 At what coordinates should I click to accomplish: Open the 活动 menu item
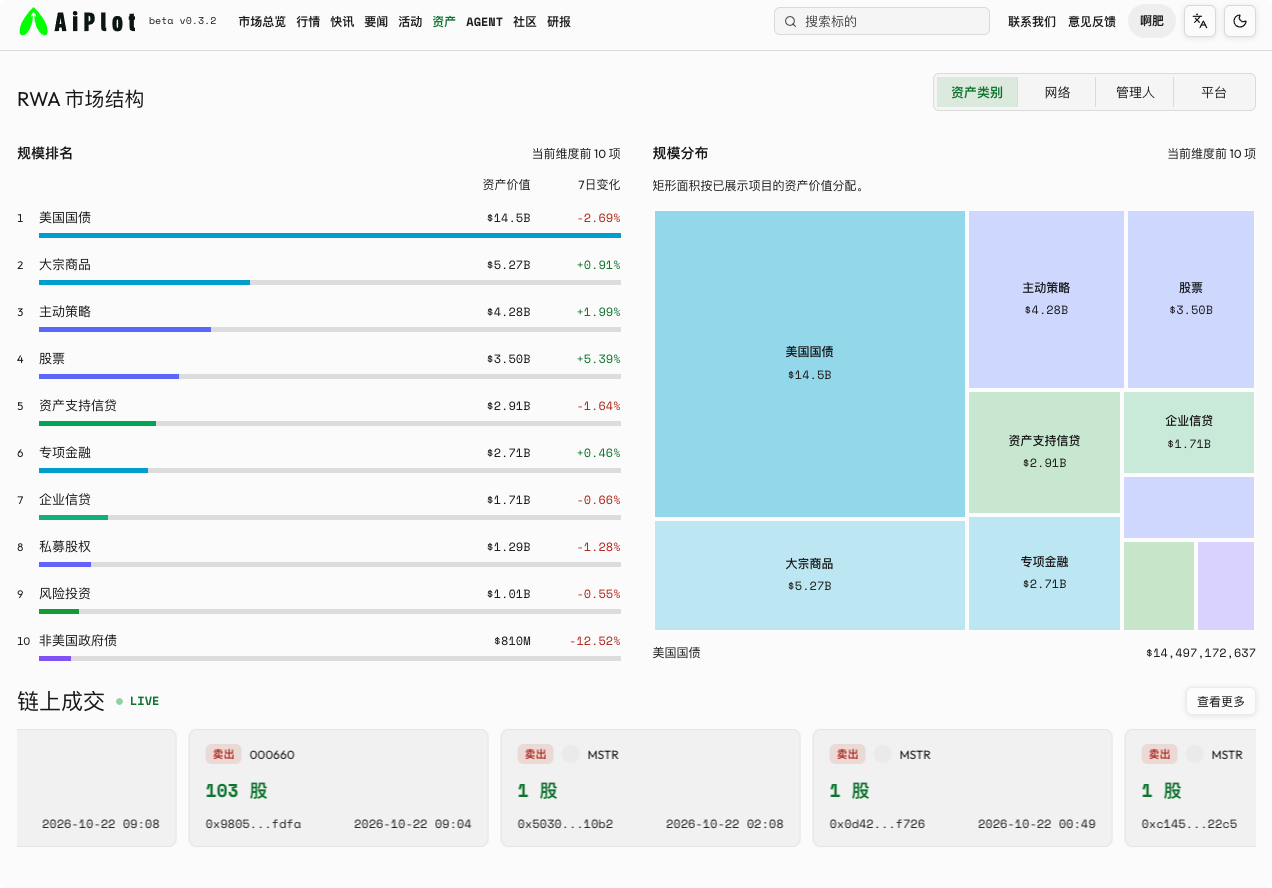click(x=410, y=21)
